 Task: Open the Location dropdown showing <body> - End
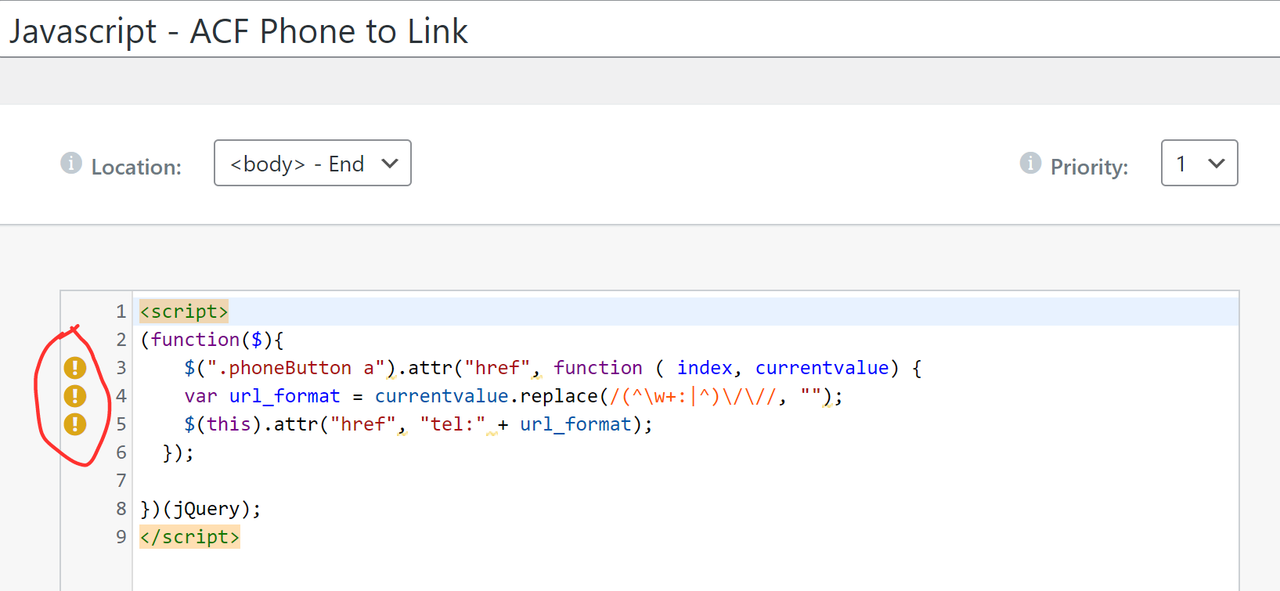313,163
